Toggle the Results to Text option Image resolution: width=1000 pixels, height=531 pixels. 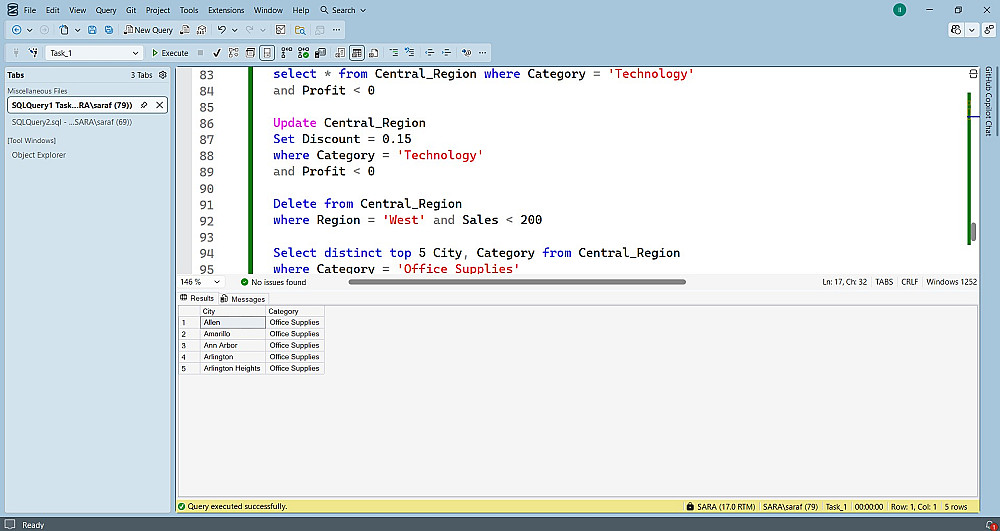(341, 53)
